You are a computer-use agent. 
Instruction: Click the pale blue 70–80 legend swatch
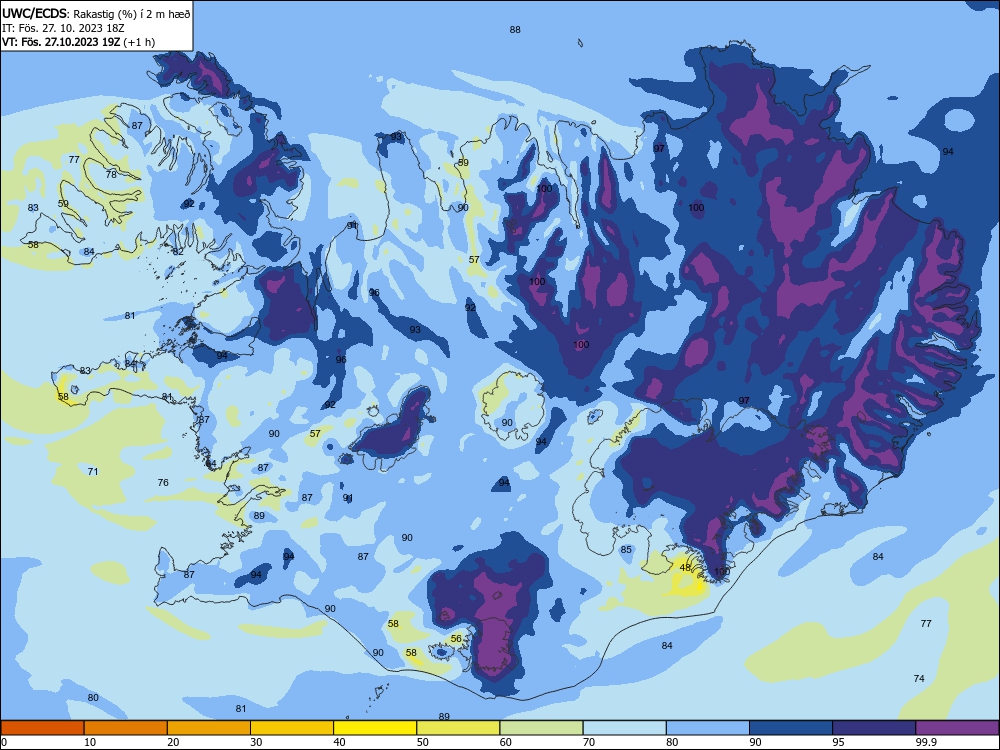625,728
